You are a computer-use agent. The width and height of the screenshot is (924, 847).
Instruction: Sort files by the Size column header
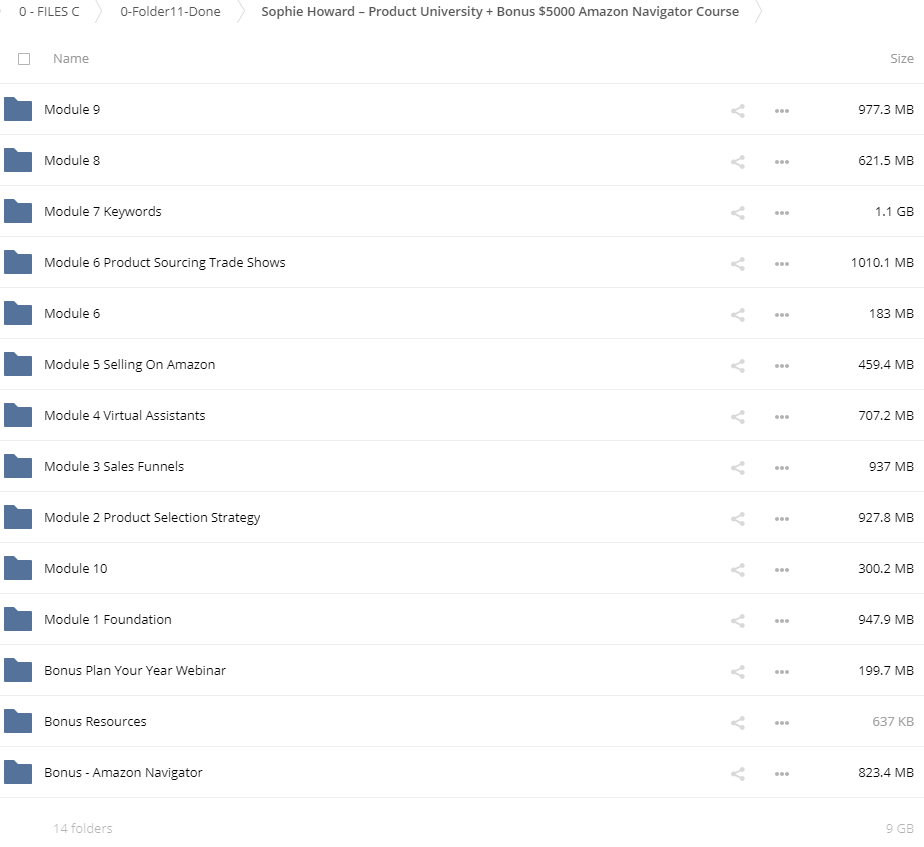pos(901,59)
